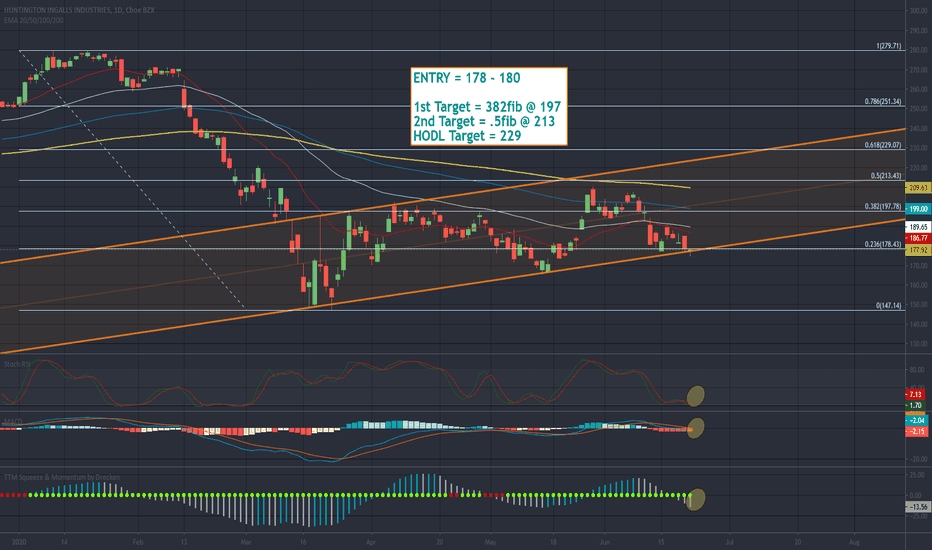Click the 13 date label on the time axis
This screenshot has height=550, width=932.
(184, 542)
